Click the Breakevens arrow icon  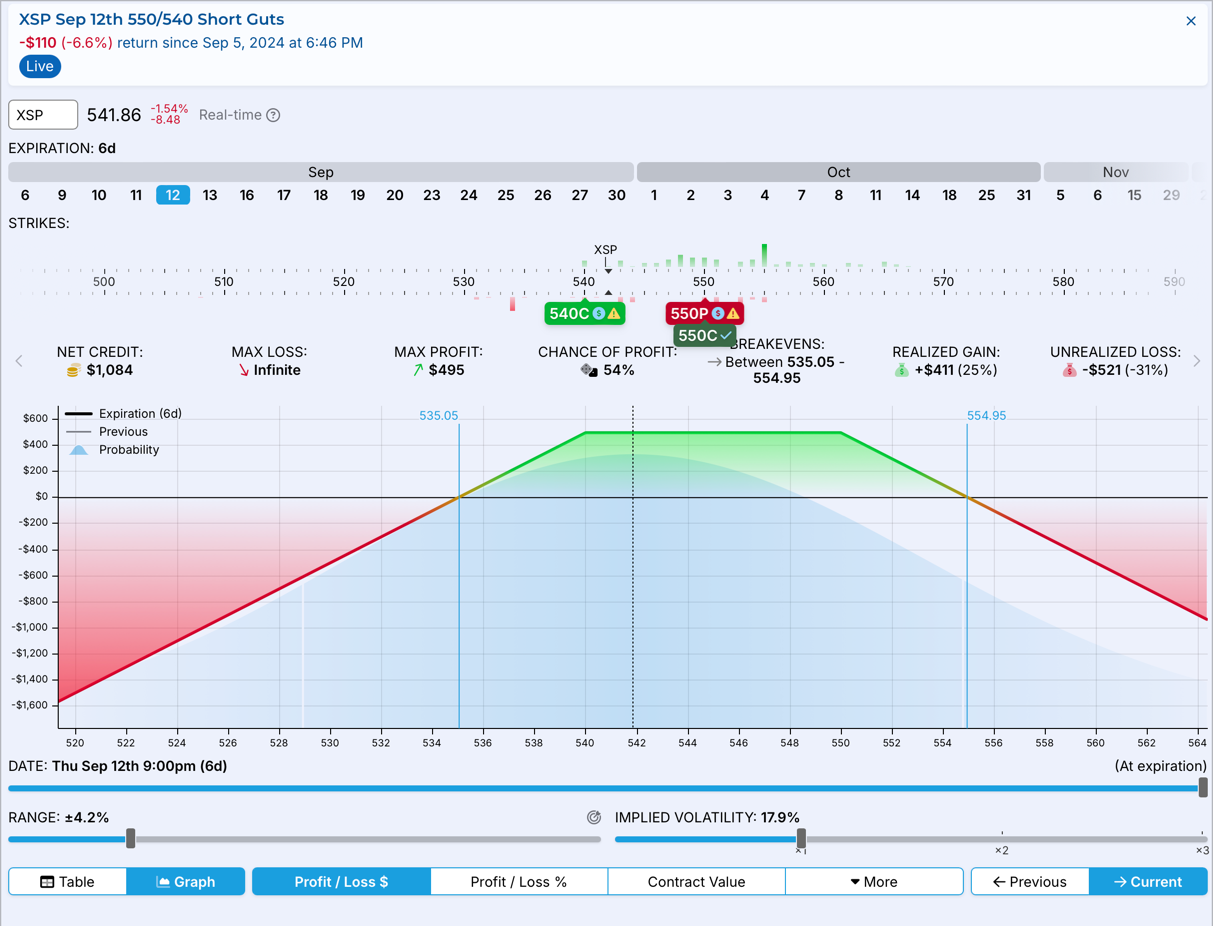pos(714,362)
